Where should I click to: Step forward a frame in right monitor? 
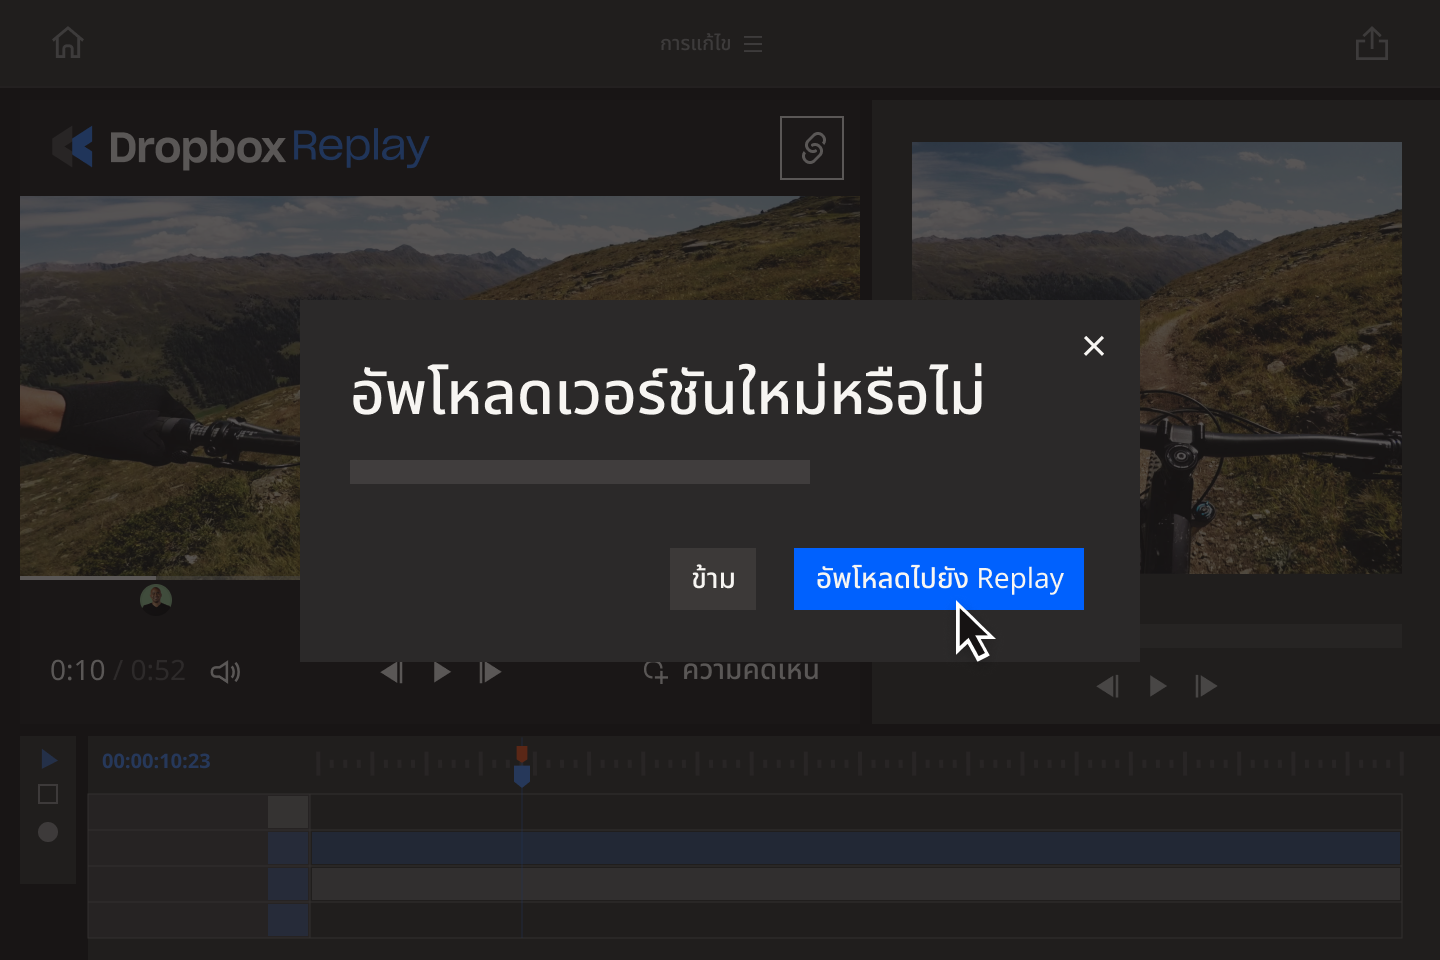tap(1206, 686)
